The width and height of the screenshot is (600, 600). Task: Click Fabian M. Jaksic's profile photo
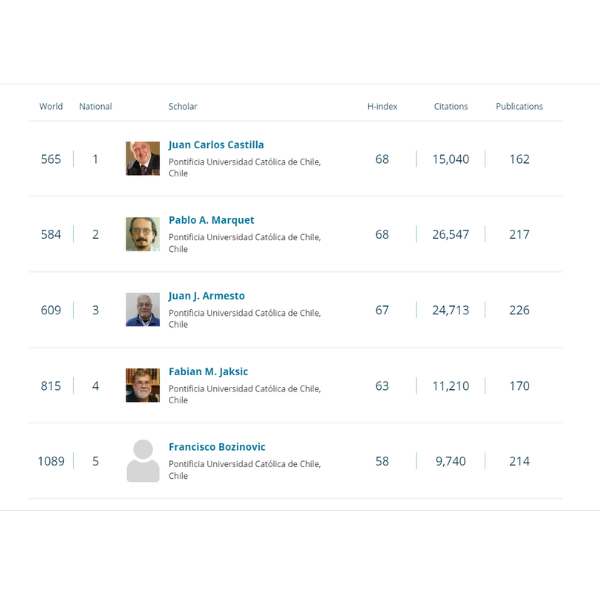tap(143, 385)
